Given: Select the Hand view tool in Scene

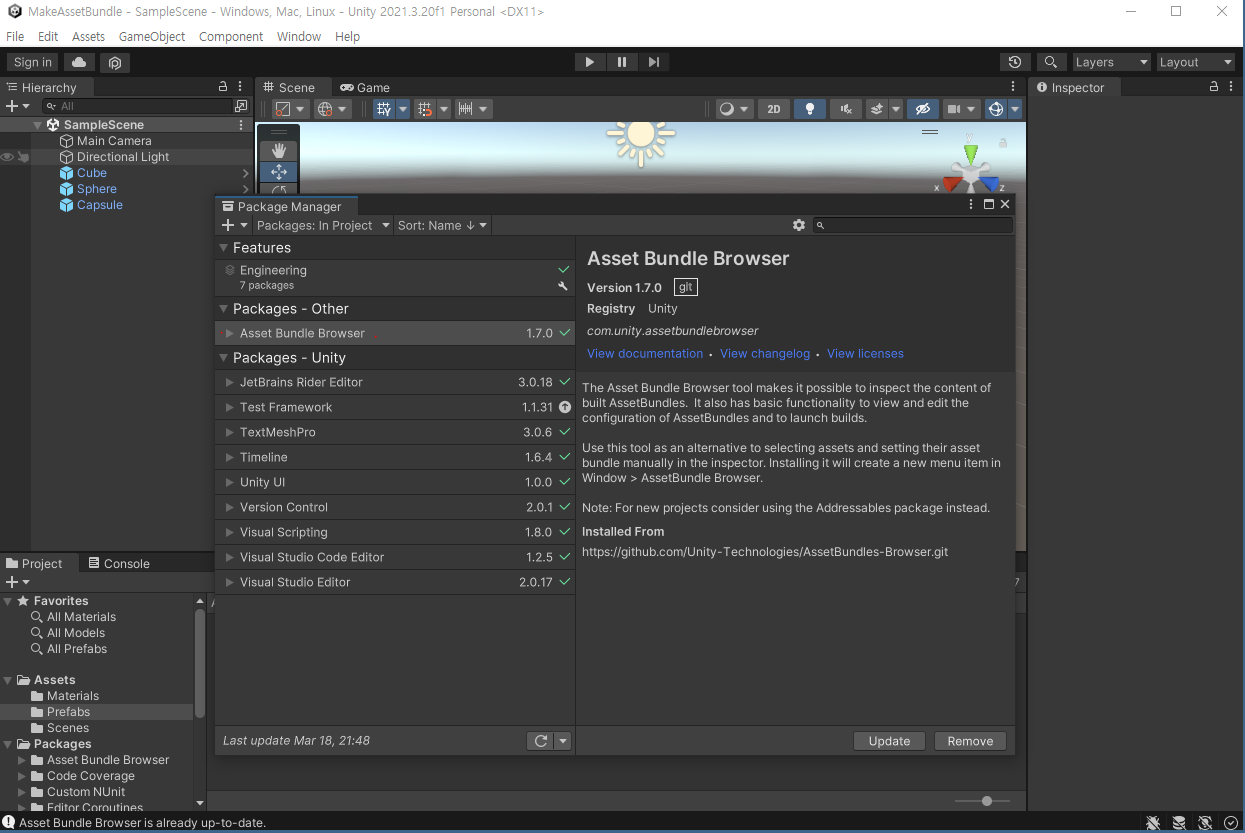Looking at the screenshot, I should pos(279,150).
